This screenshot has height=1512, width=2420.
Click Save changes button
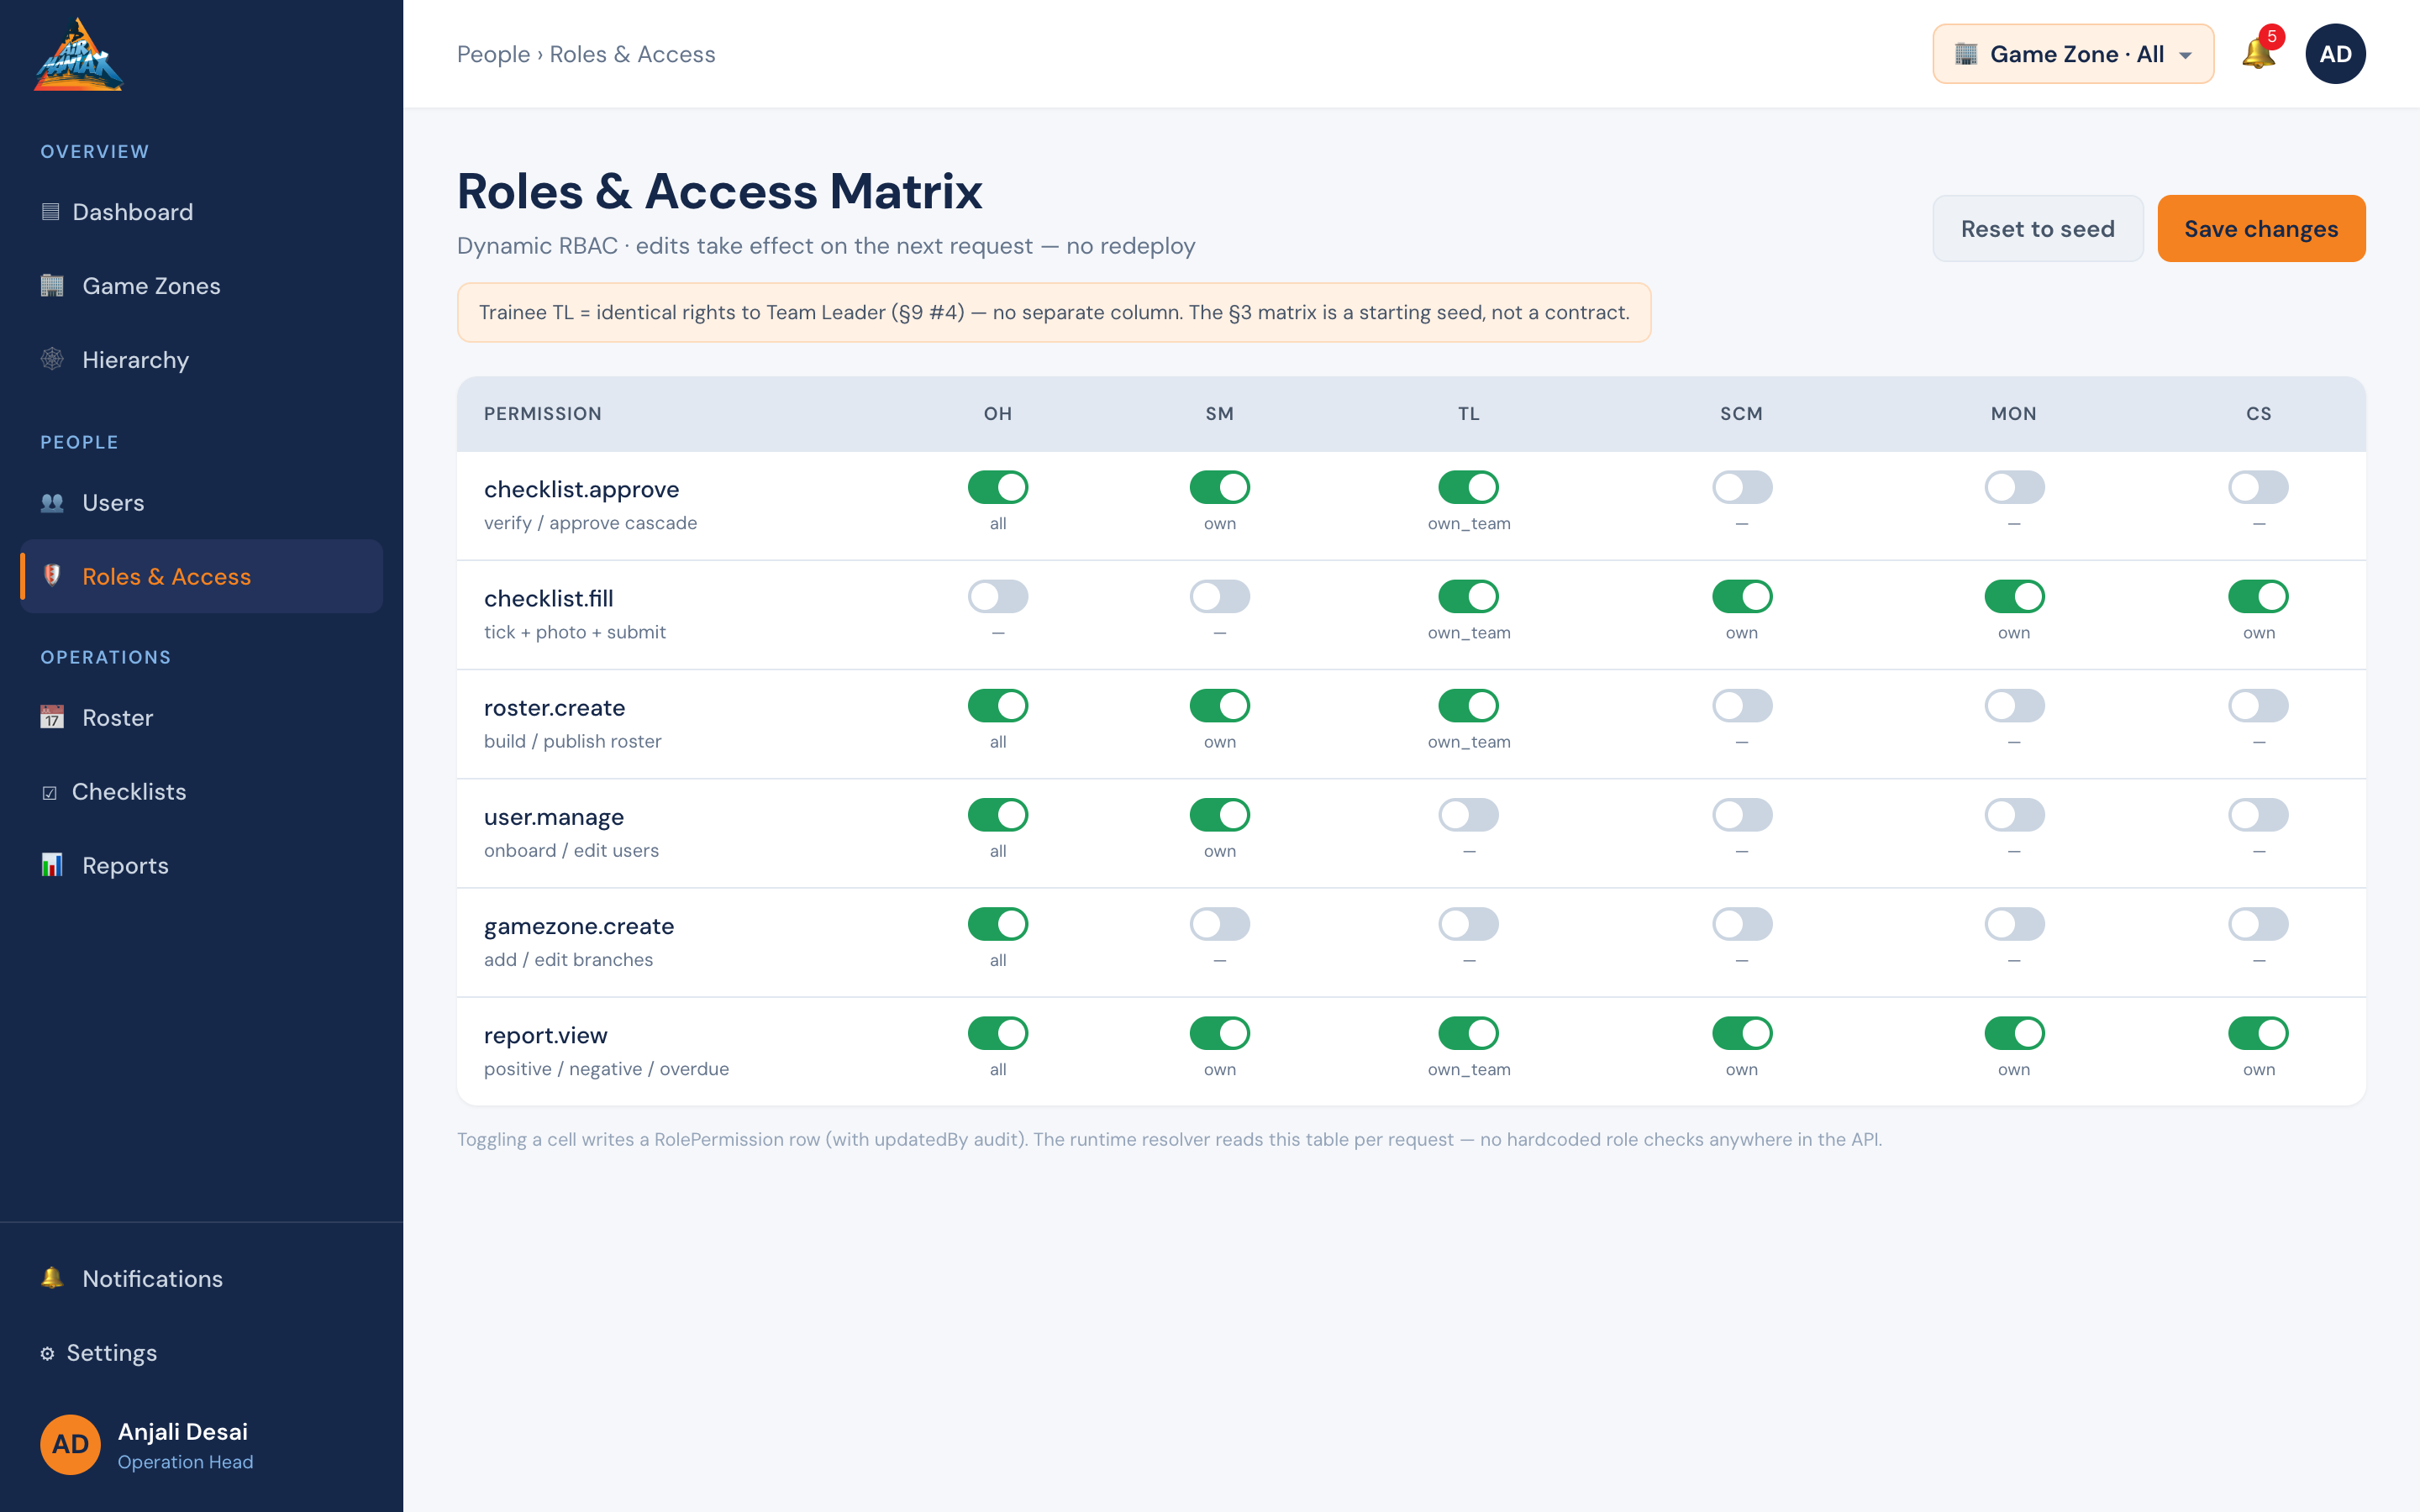(2261, 228)
